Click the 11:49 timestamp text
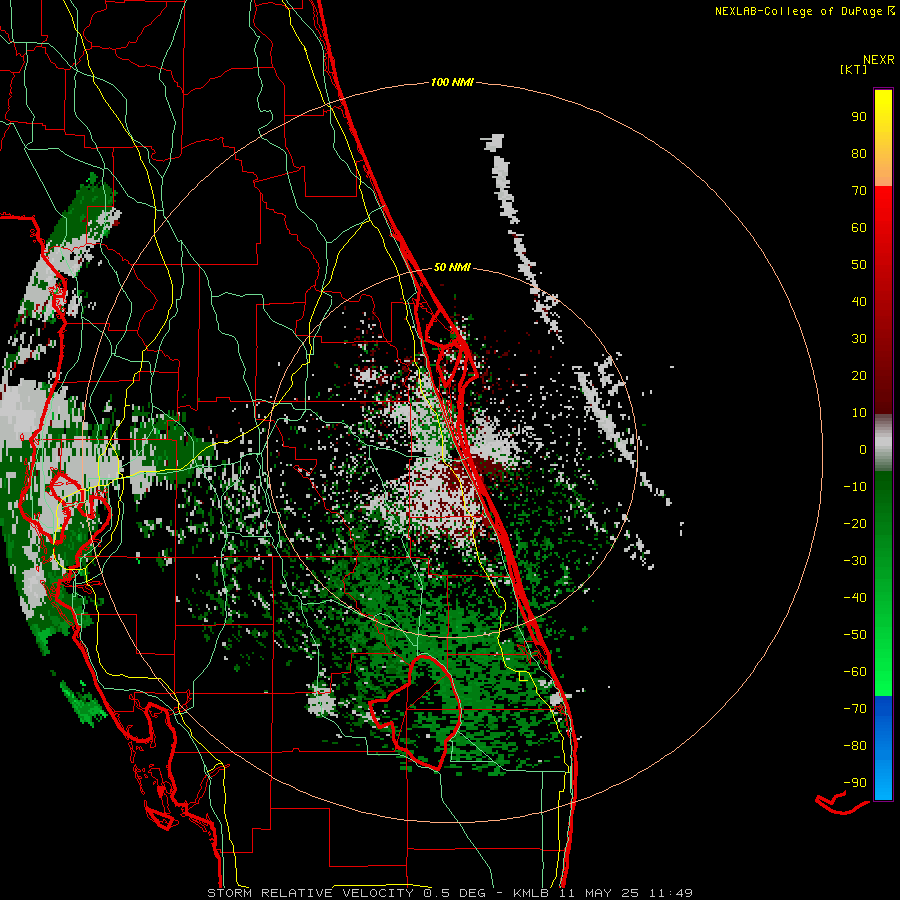The height and width of the screenshot is (900, 900). [x=670, y=893]
